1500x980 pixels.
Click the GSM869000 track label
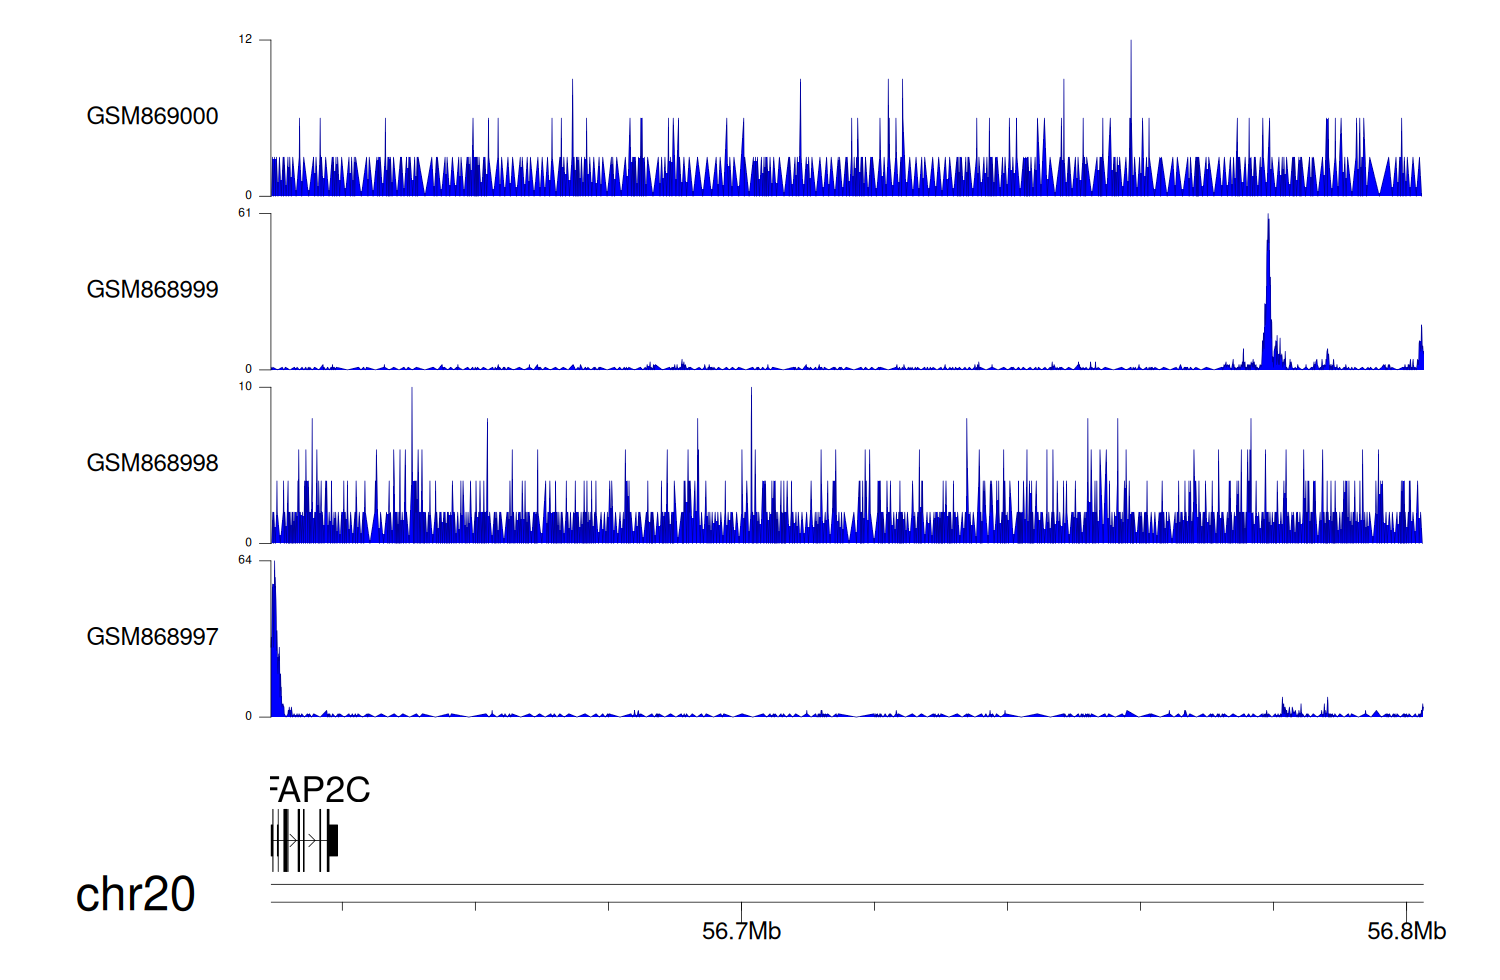(152, 116)
